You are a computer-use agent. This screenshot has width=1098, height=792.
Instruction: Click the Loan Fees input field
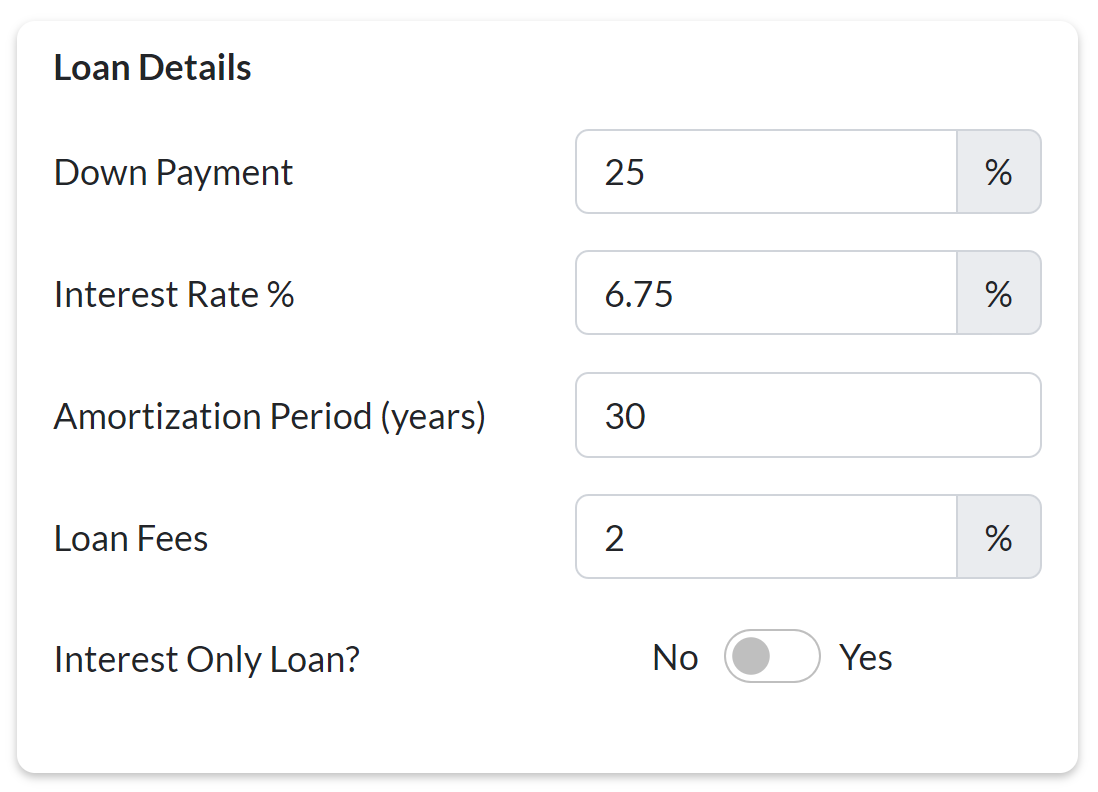(x=766, y=537)
